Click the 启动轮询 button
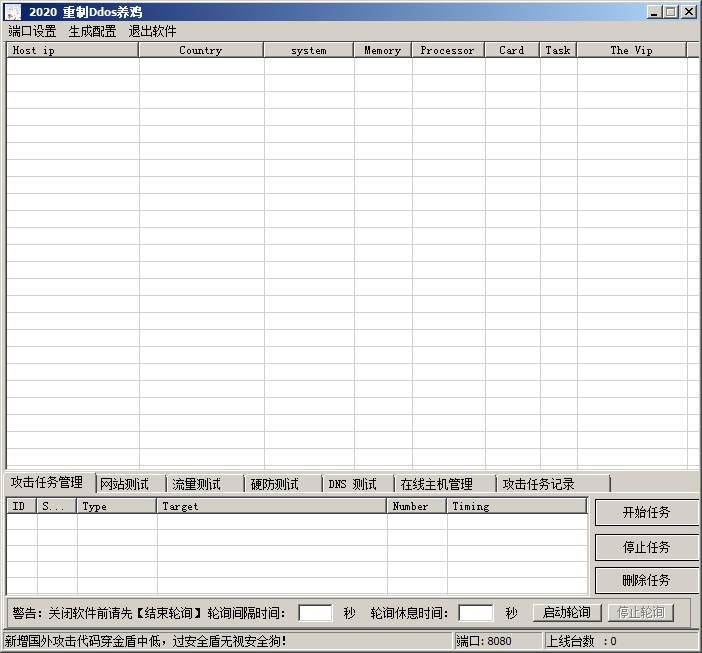Image resolution: width=702 pixels, height=653 pixels. pyautogui.click(x=567, y=612)
